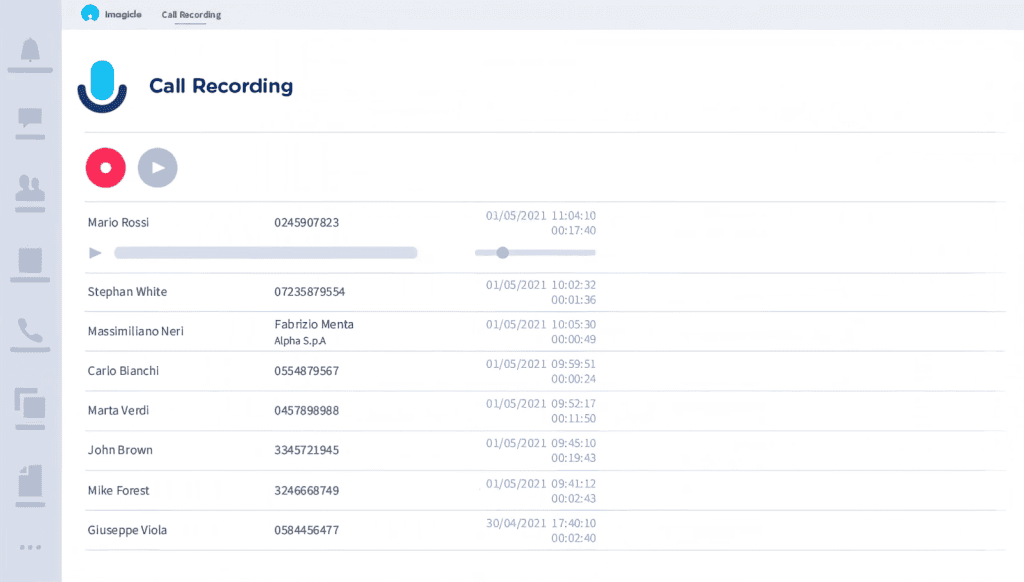
Task: Collapse the Mario Rossi playback row
Action: point(118,222)
